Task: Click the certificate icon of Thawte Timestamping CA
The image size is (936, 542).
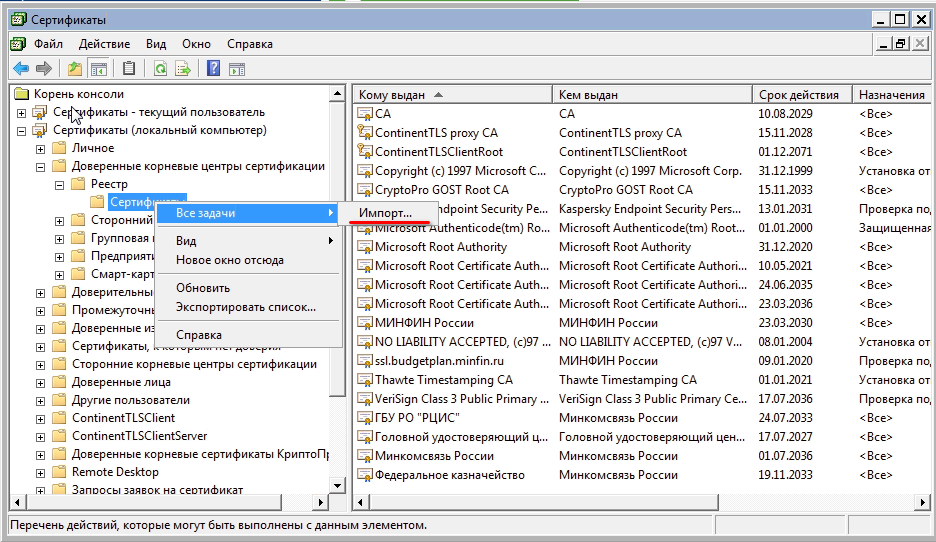Action: 365,380
